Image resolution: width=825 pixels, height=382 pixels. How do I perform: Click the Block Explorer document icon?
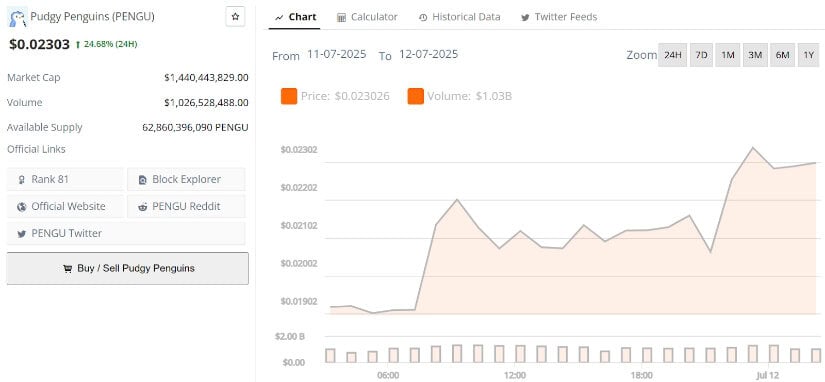point(143,180)
